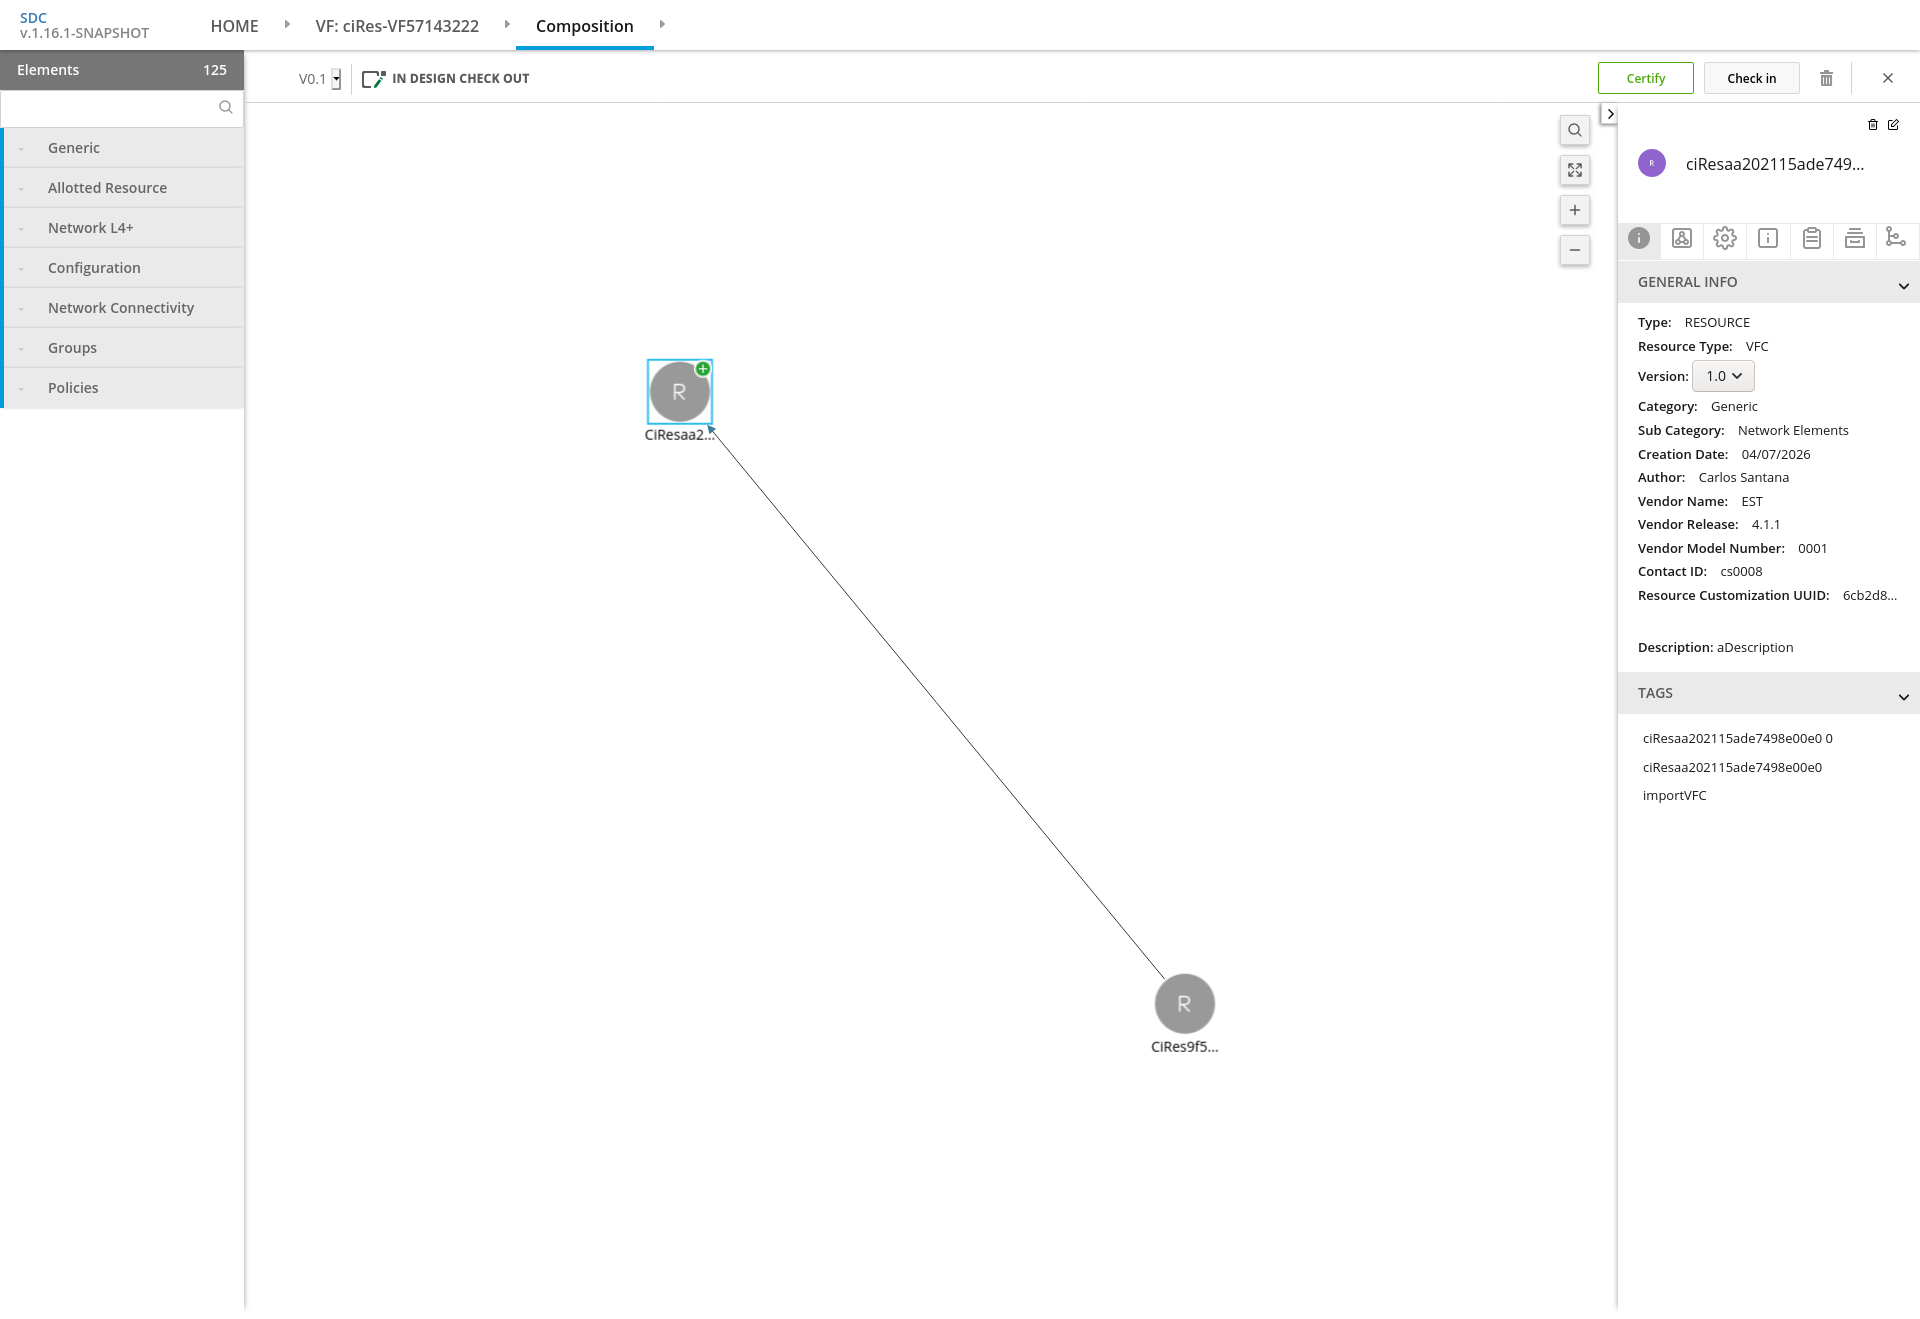Open the clipboard tab in side panel
1920x1319 pixels.
click(x=1811, y=238)
